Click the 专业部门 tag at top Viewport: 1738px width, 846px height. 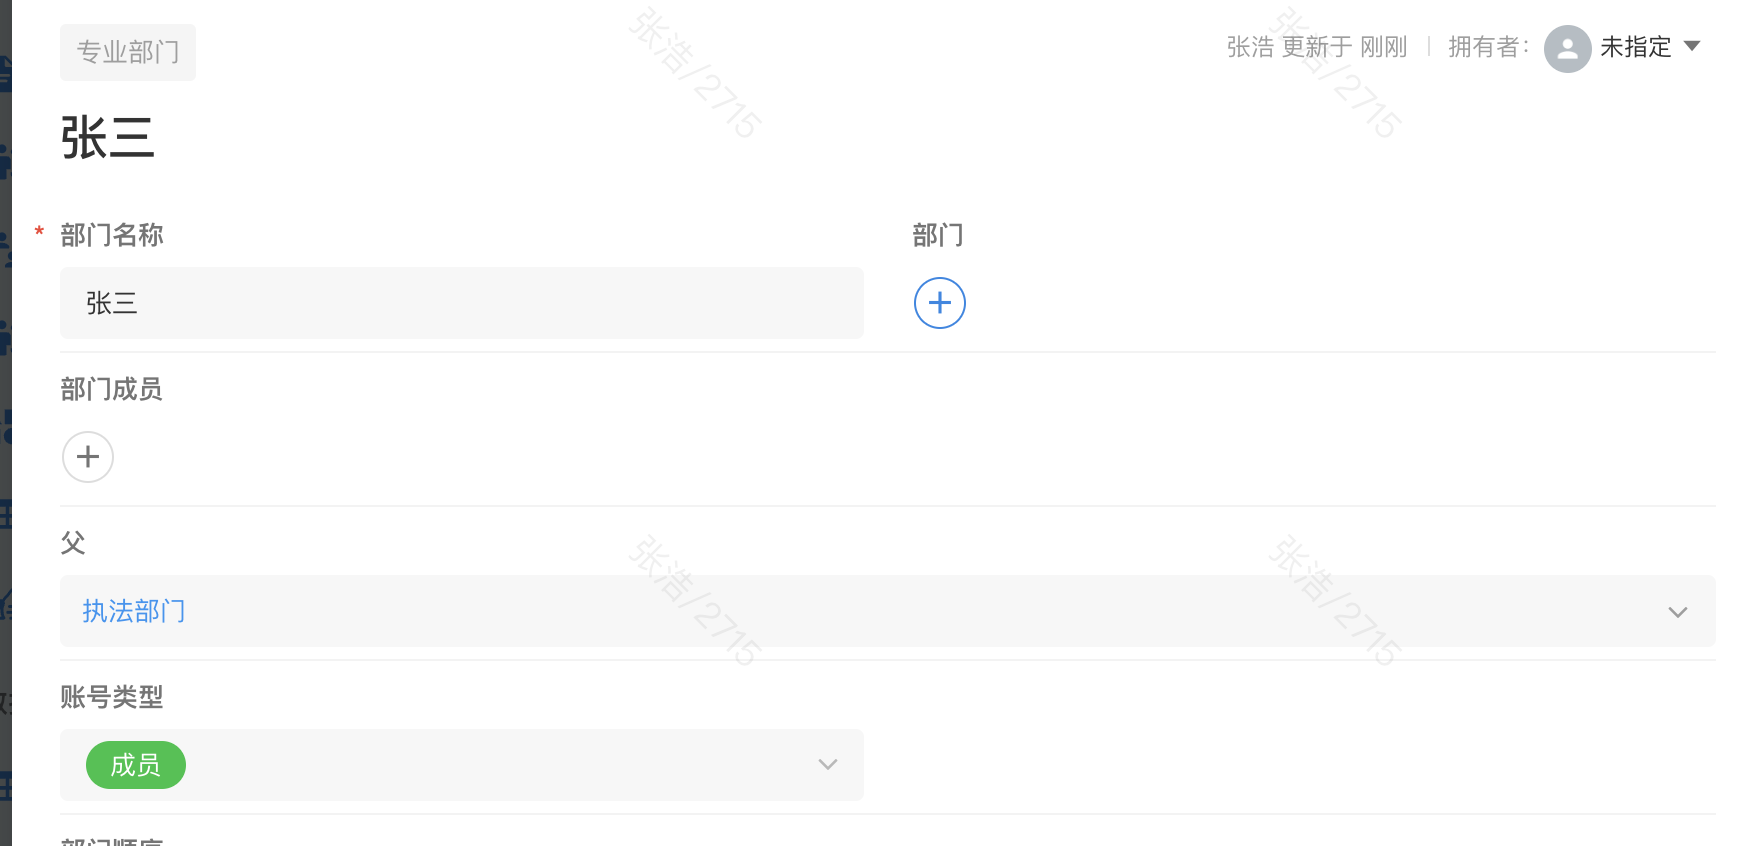tap(128, 52)
